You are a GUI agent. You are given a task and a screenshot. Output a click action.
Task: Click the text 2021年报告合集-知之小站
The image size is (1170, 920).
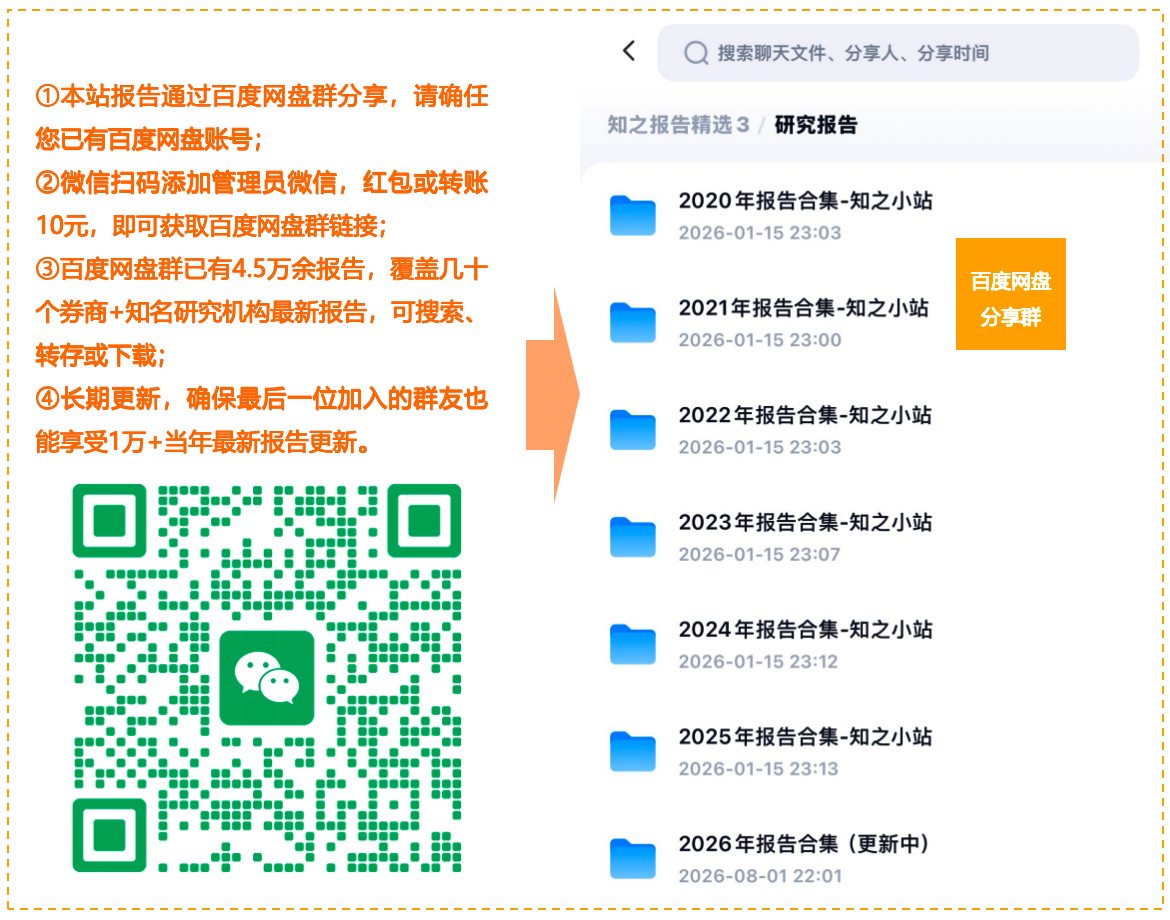point(804,308)
